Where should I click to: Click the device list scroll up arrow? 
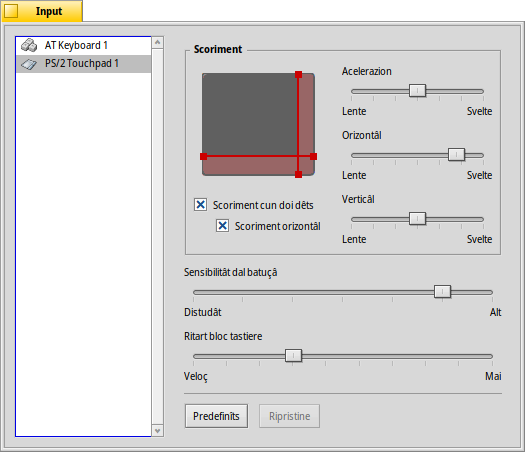157,43
